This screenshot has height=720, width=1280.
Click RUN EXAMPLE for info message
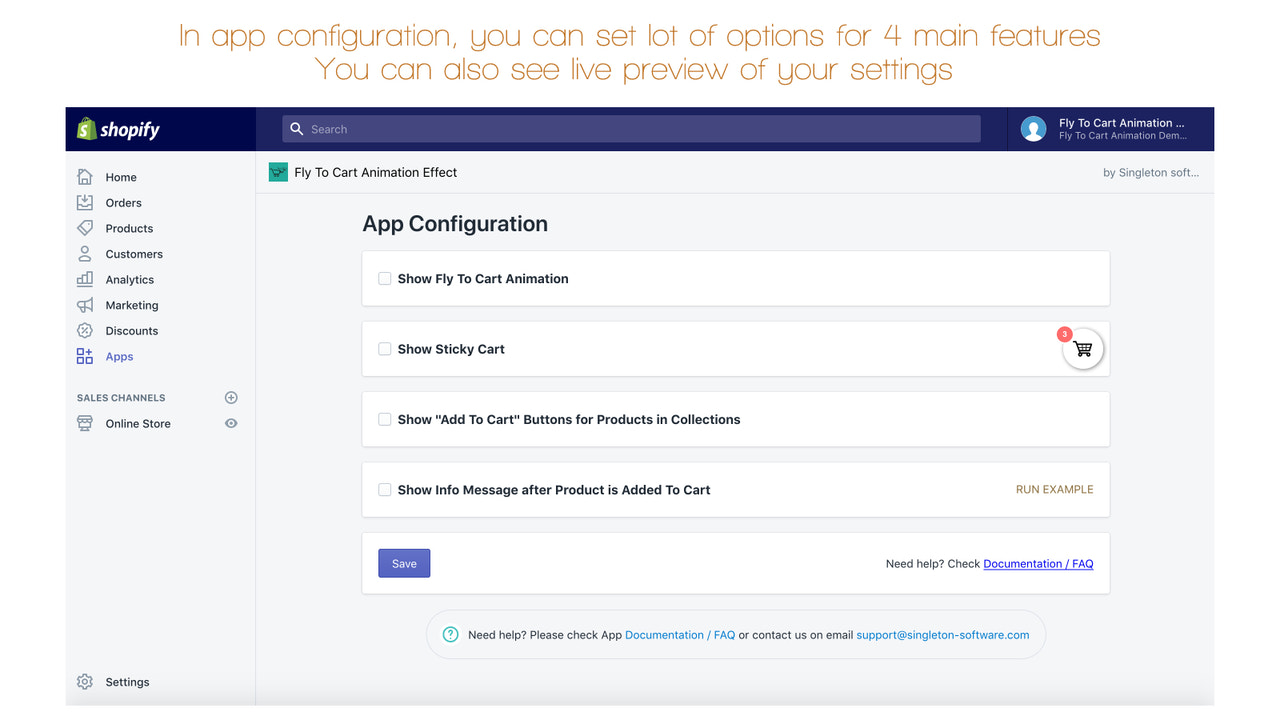1054,489
